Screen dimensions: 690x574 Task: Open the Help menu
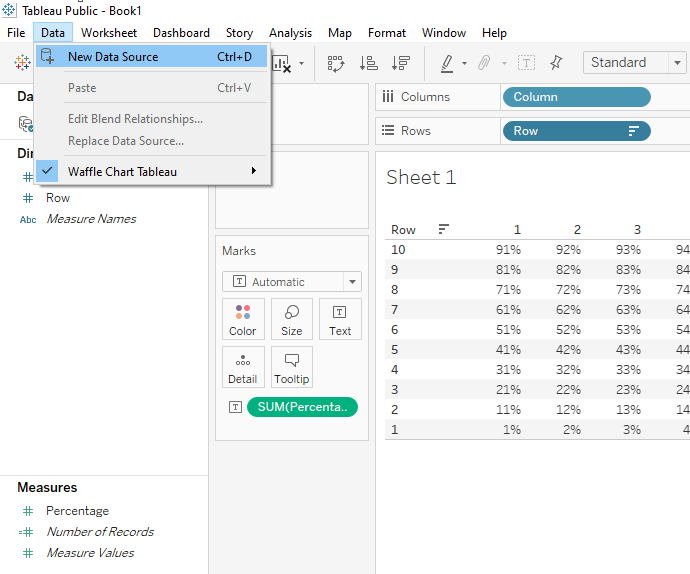[494, 33]
